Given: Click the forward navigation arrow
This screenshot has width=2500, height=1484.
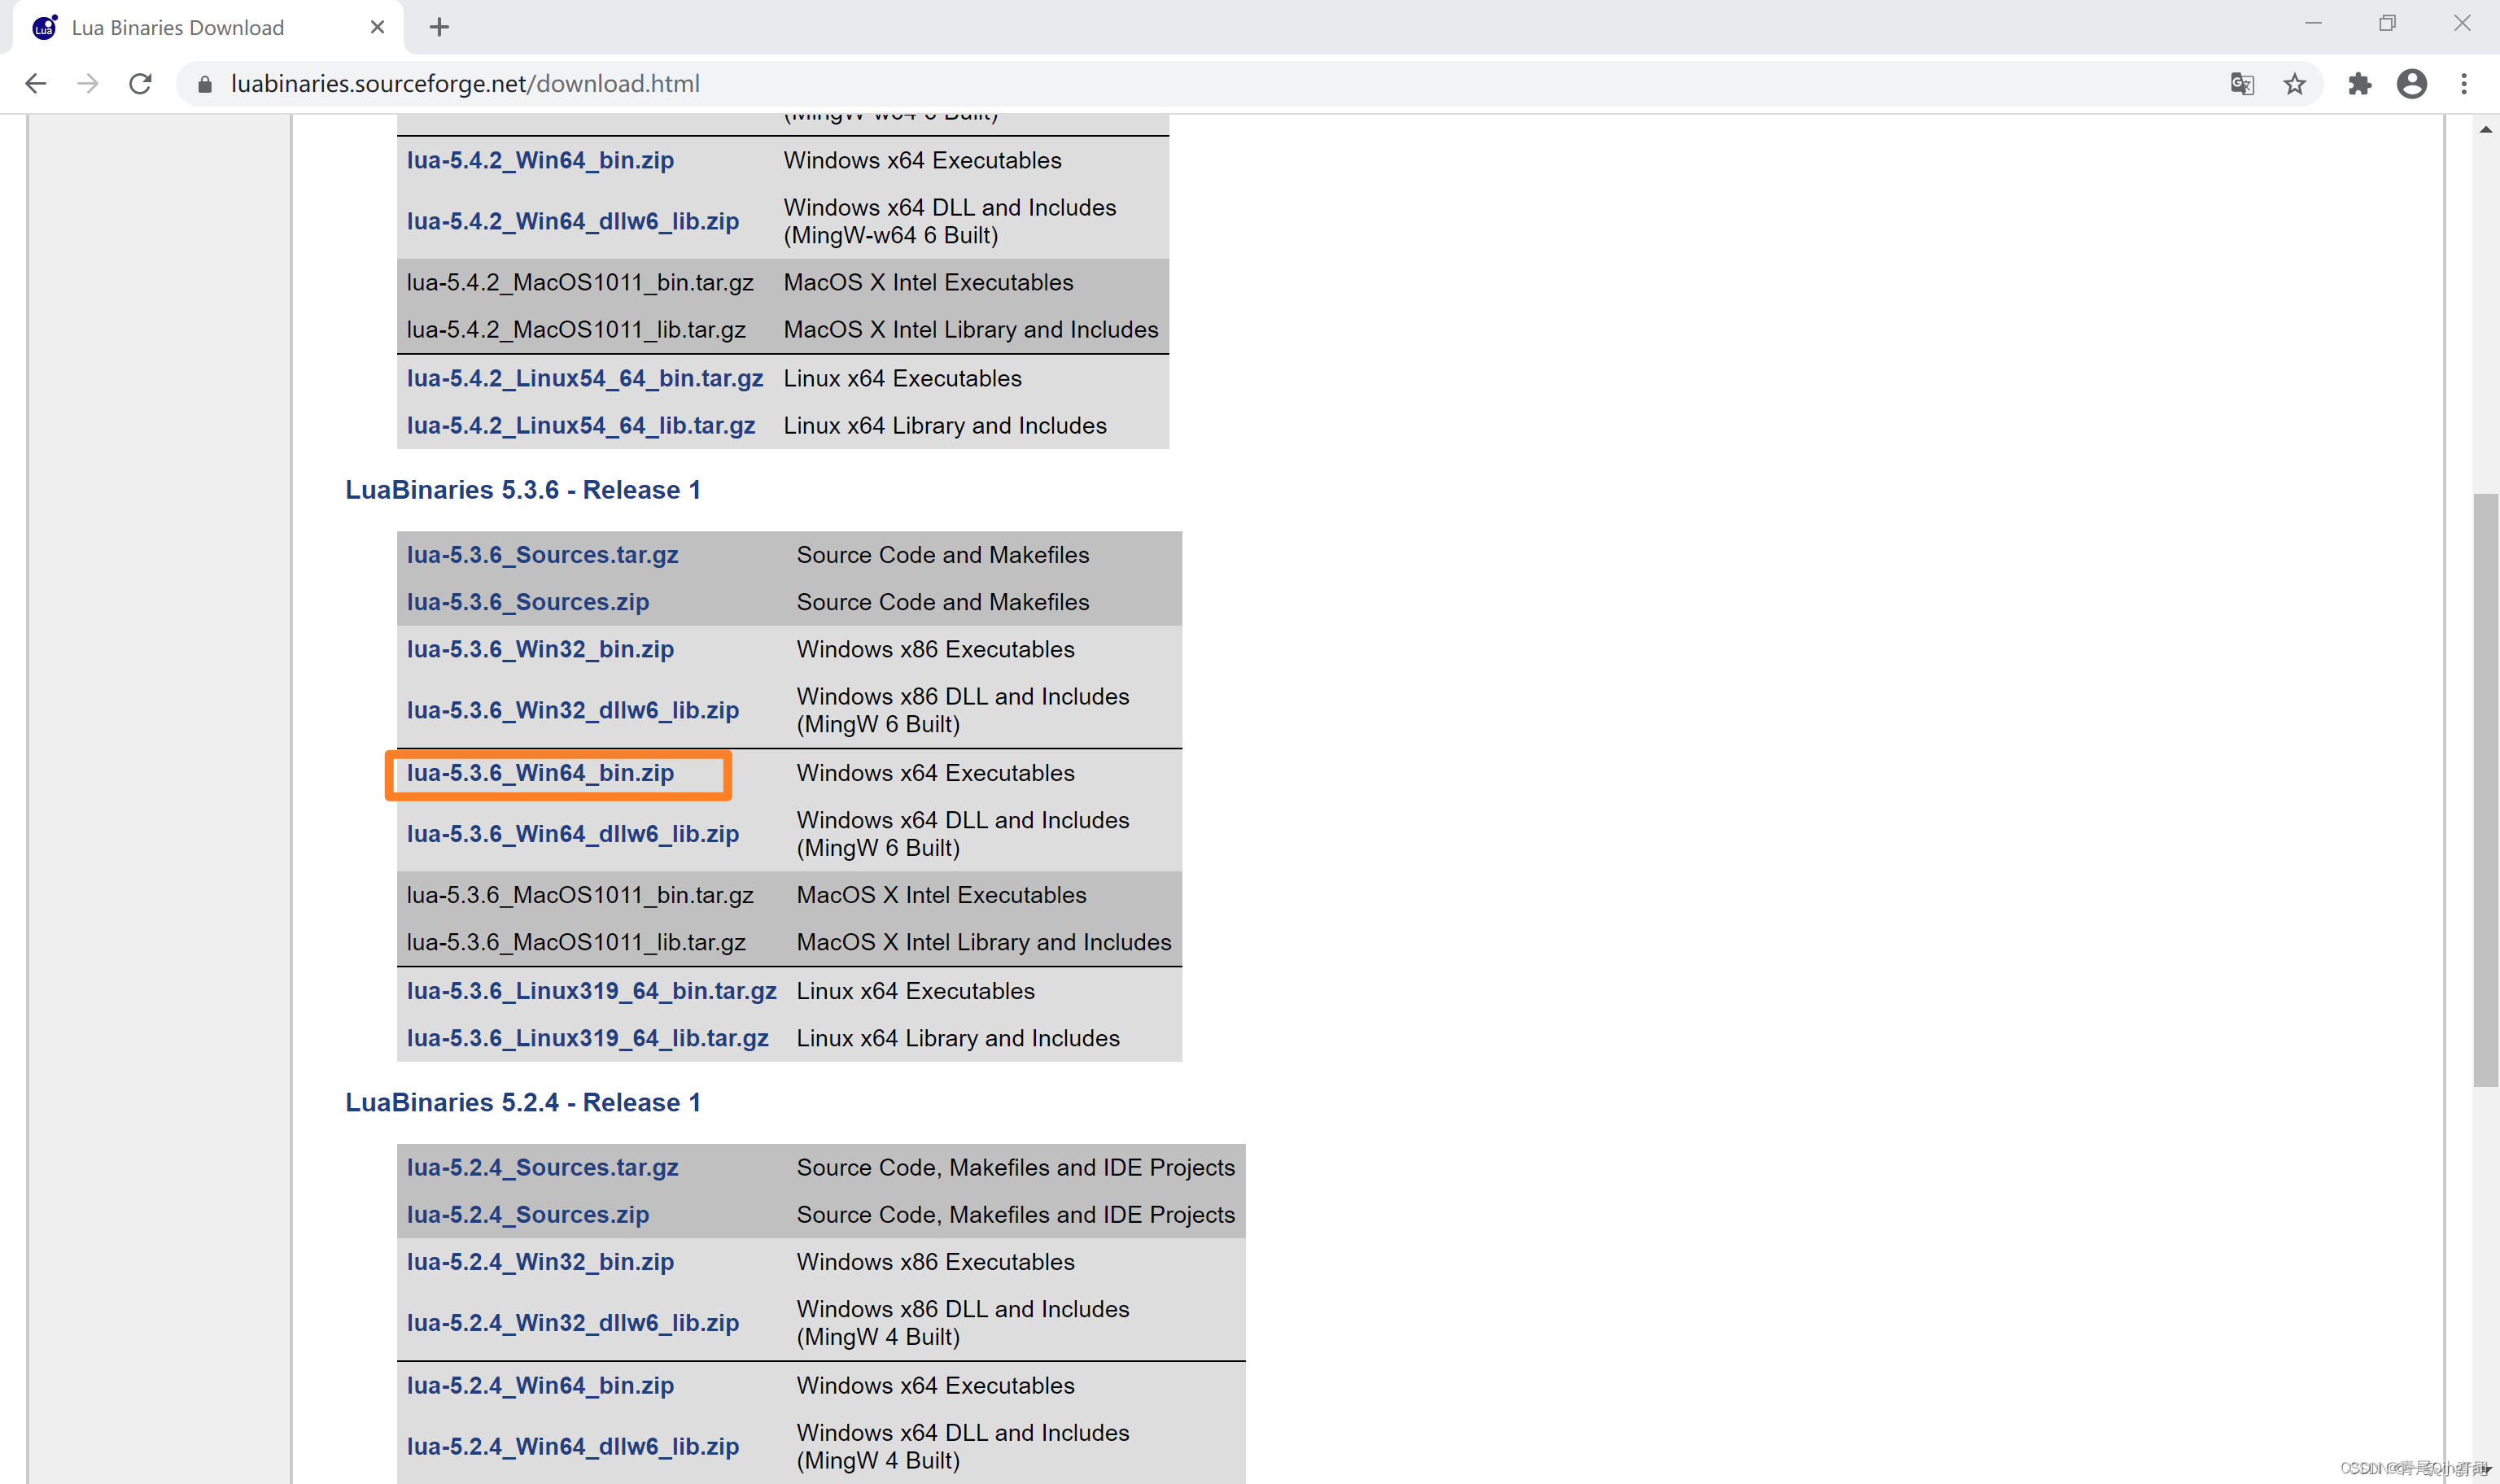Looking at the screenshot, I should click(x=88, y=84).
